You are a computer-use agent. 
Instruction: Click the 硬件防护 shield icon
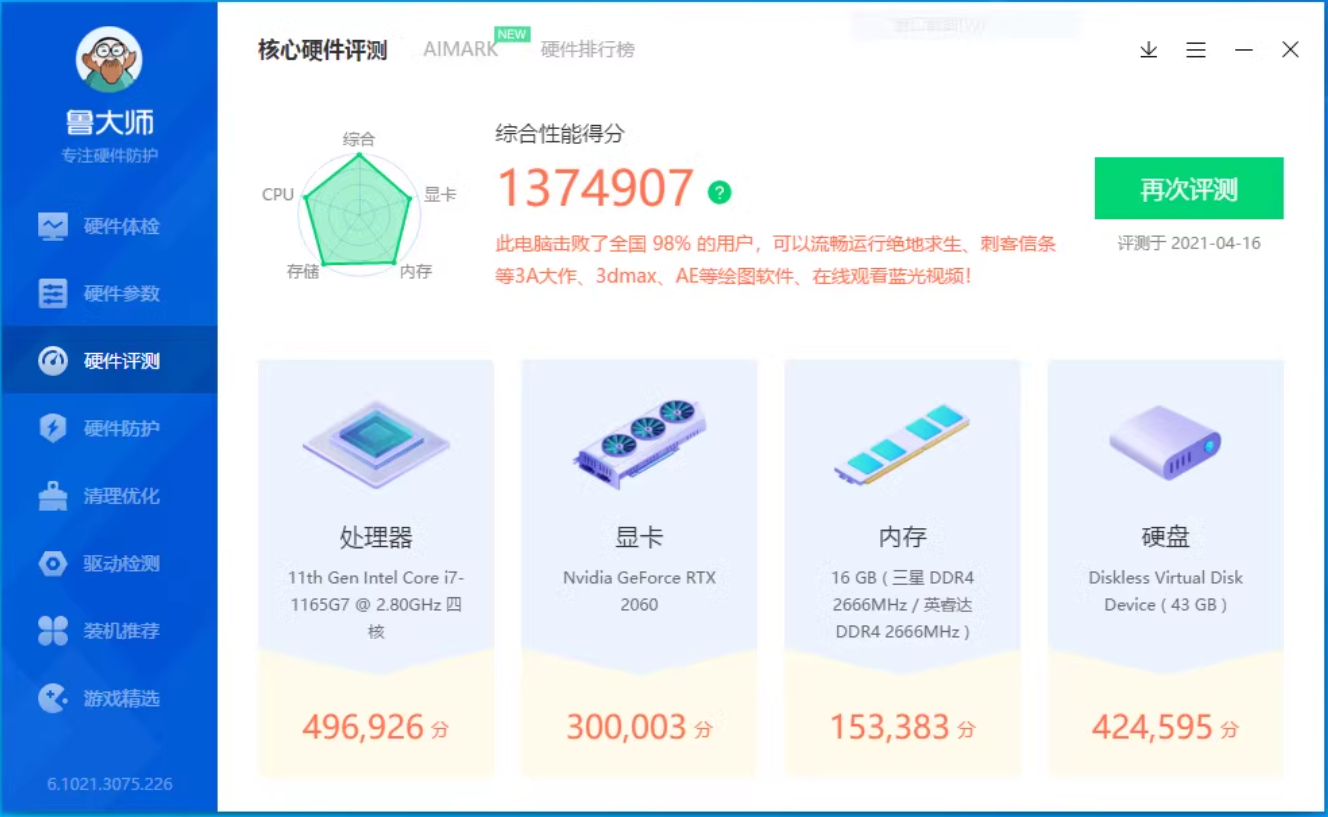(53, 428)
